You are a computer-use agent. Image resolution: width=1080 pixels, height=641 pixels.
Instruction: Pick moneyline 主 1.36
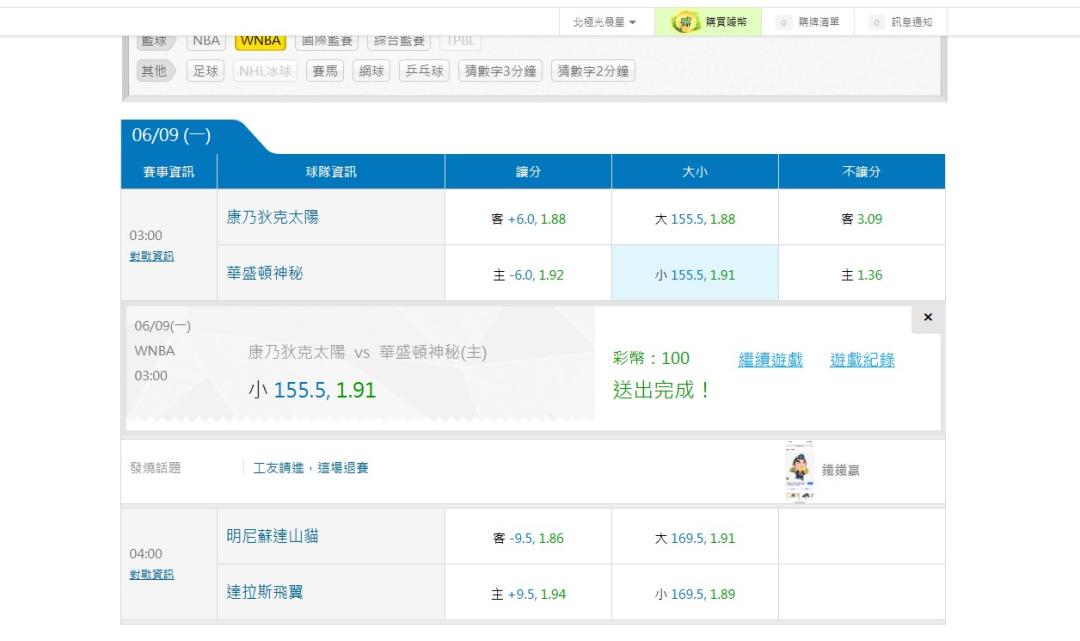(x=862, y=275)
